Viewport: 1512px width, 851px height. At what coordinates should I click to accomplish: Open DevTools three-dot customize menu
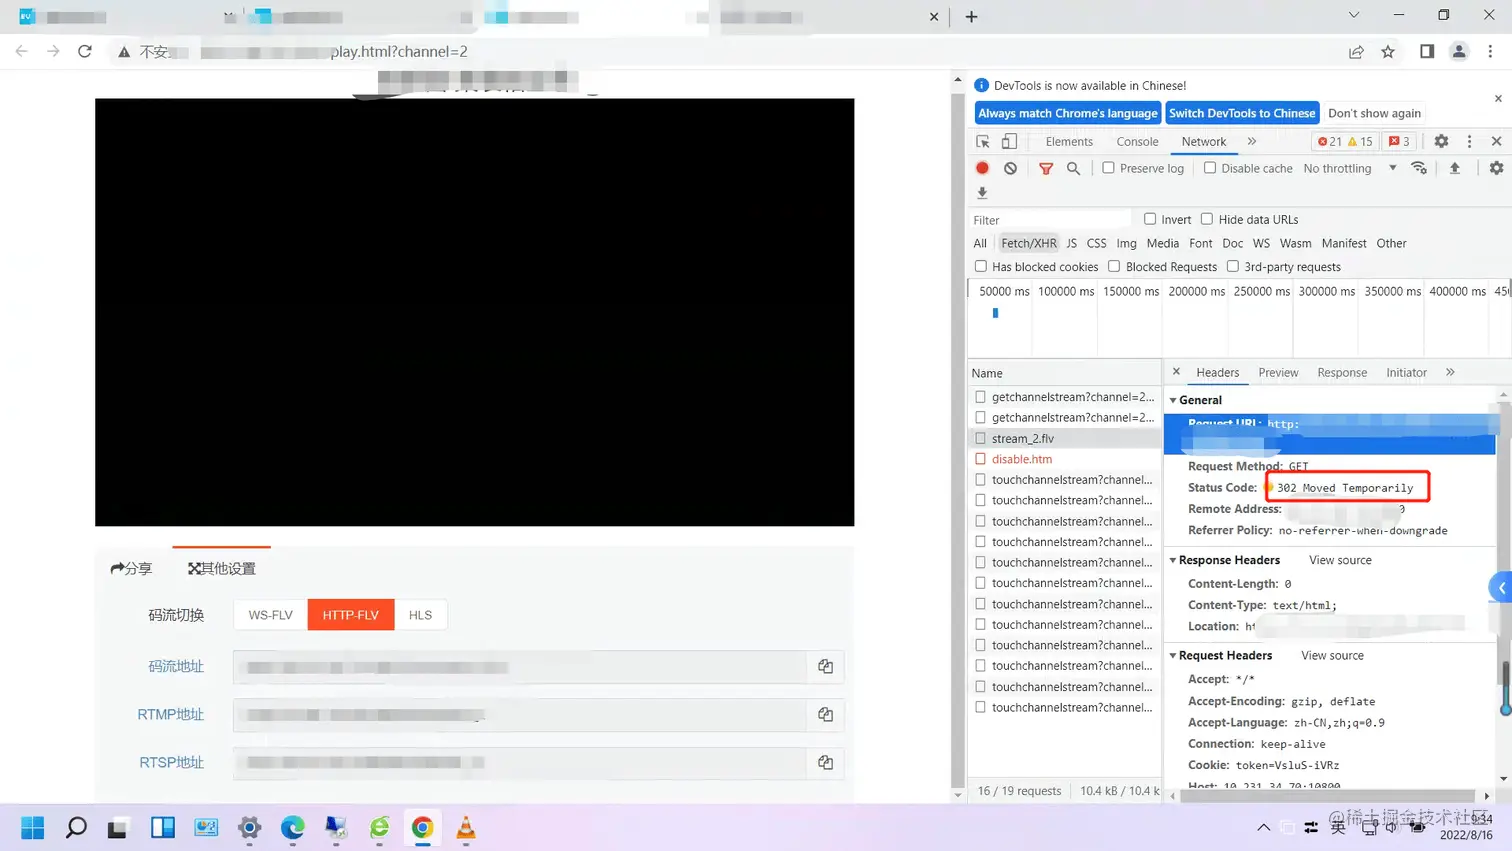click(1469, 142)
